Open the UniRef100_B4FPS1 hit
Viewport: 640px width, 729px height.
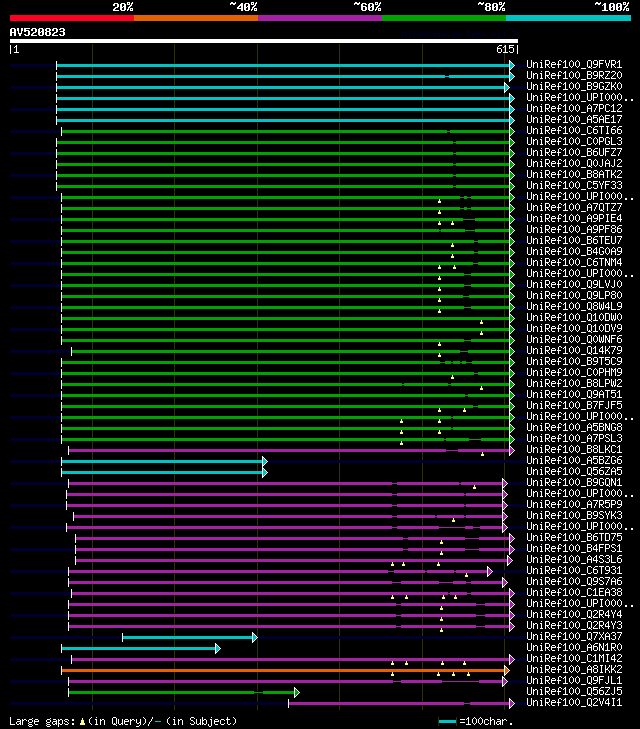574,549
